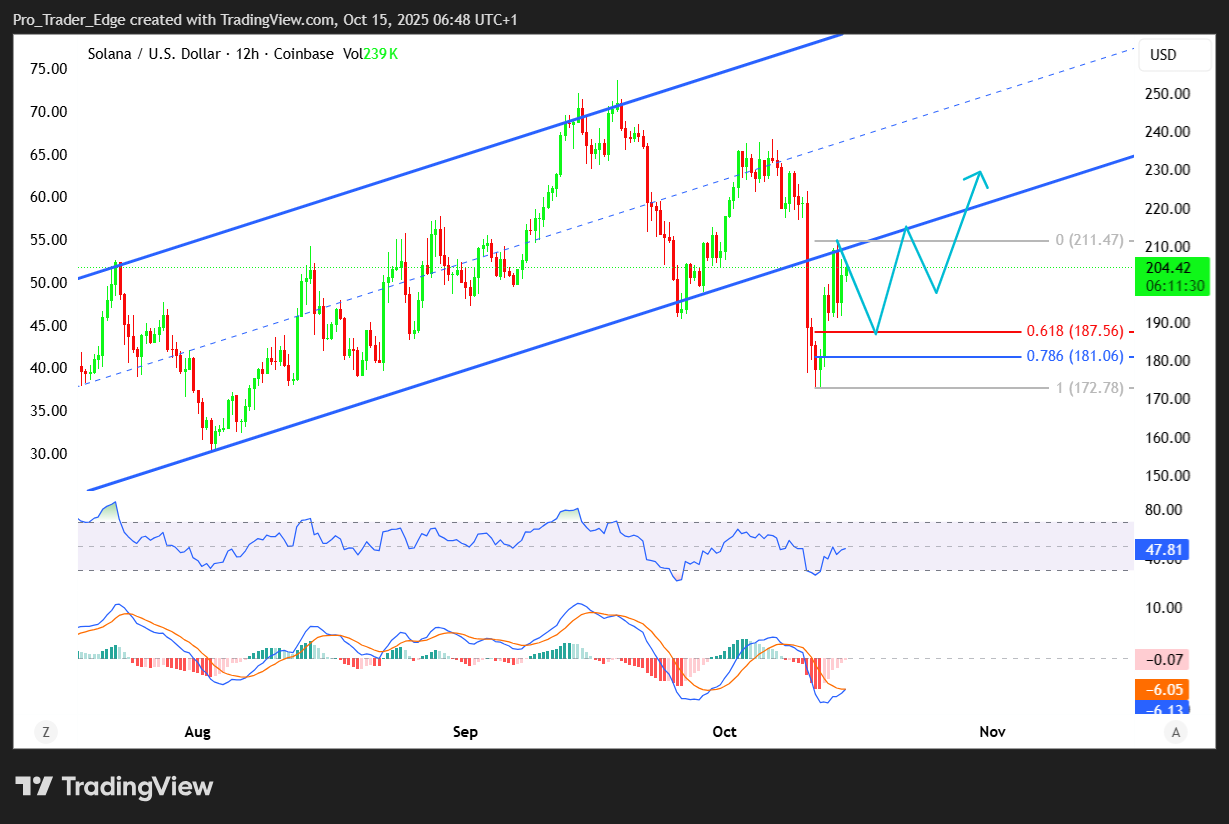The height and width of the screenshot is (824, 1229).
Task: Click the A auto-scale icon at bottom-right
Action: coord(1177,732)
